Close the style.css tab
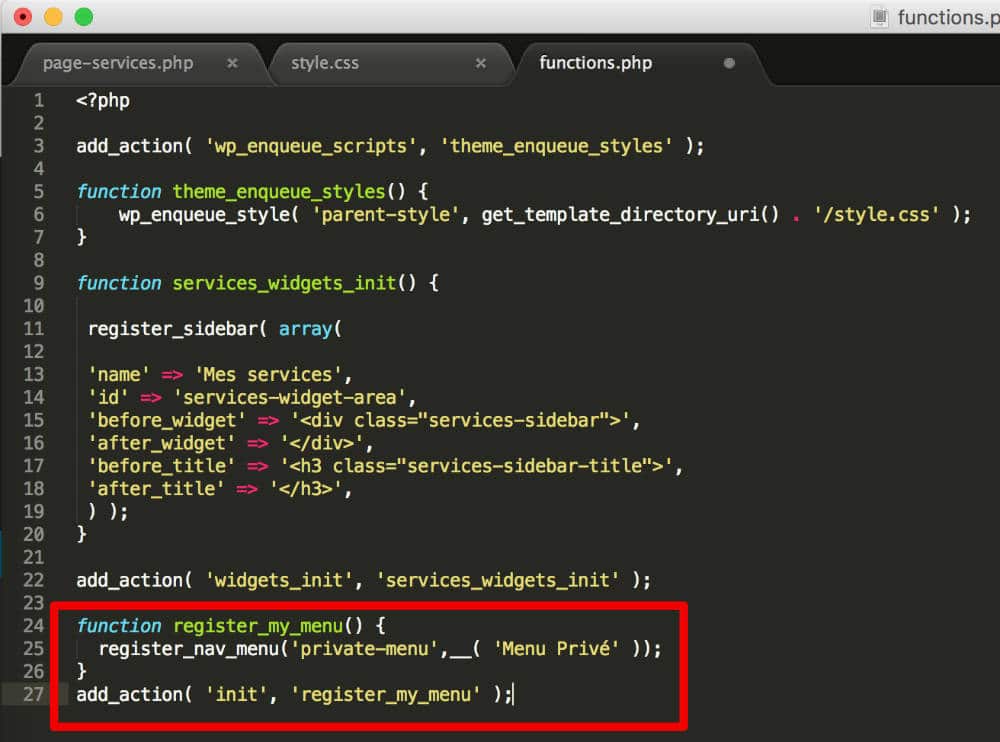The height and width of the screenshot is (742, 1000). click(480, 63)
